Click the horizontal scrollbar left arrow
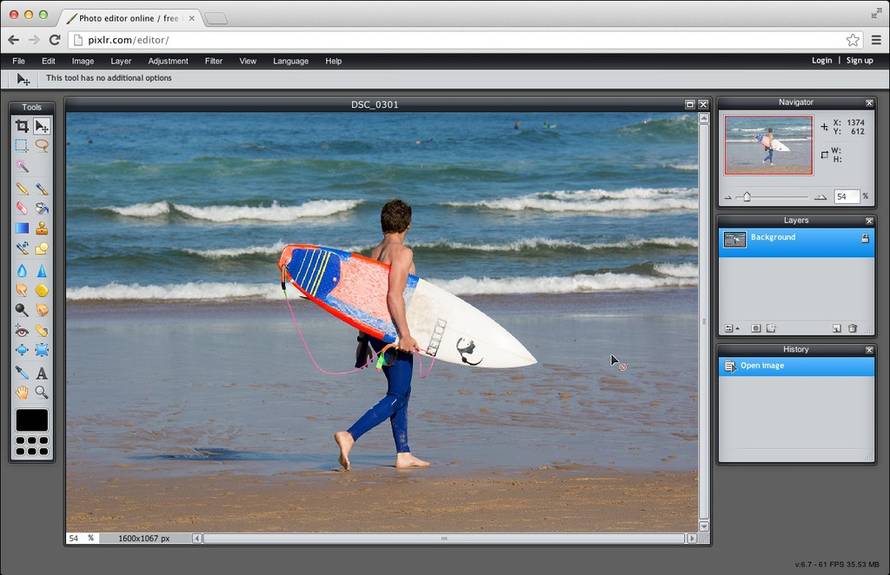Image resolution: width=890 pixels, height=575 pixels. (x=197, y=538)
